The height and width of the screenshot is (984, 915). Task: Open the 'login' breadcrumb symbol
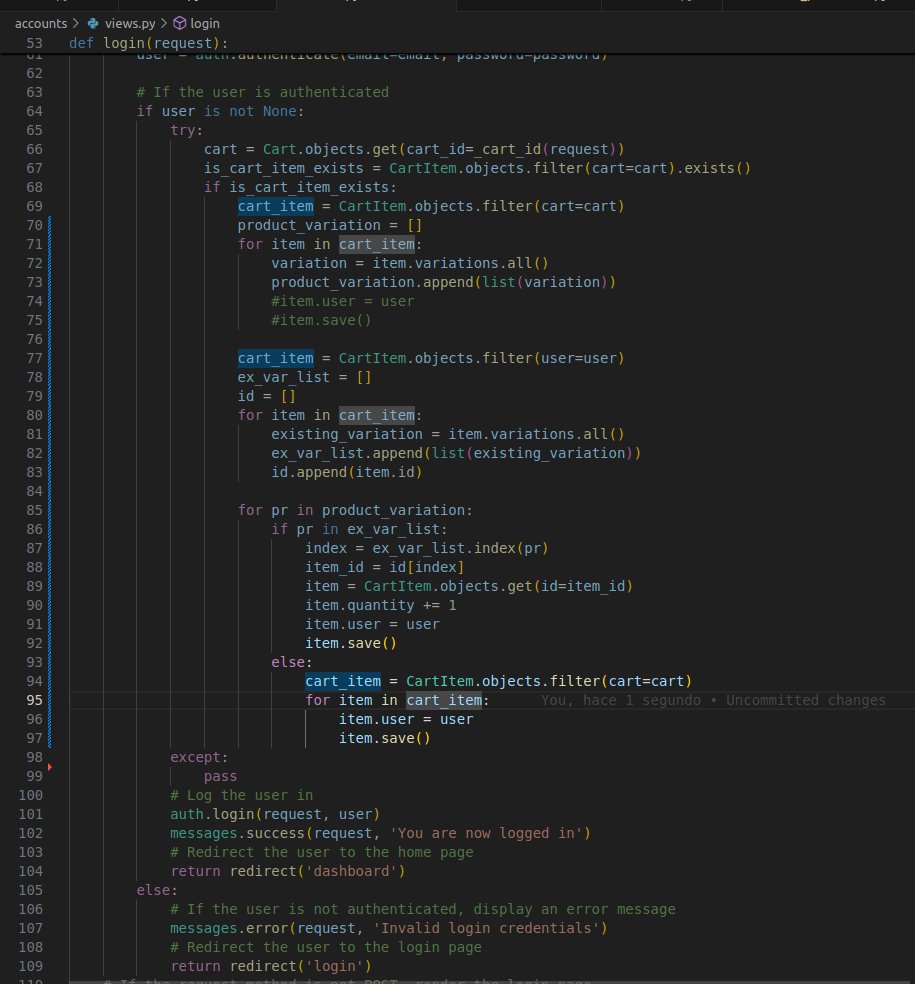click(205, 23)
